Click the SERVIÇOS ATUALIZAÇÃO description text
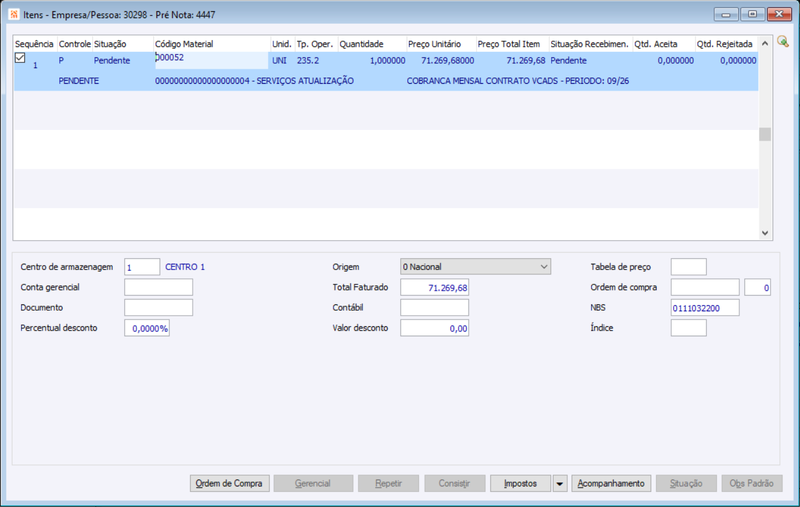Screen dimensions: 800x507 click(x=305, y=81)
